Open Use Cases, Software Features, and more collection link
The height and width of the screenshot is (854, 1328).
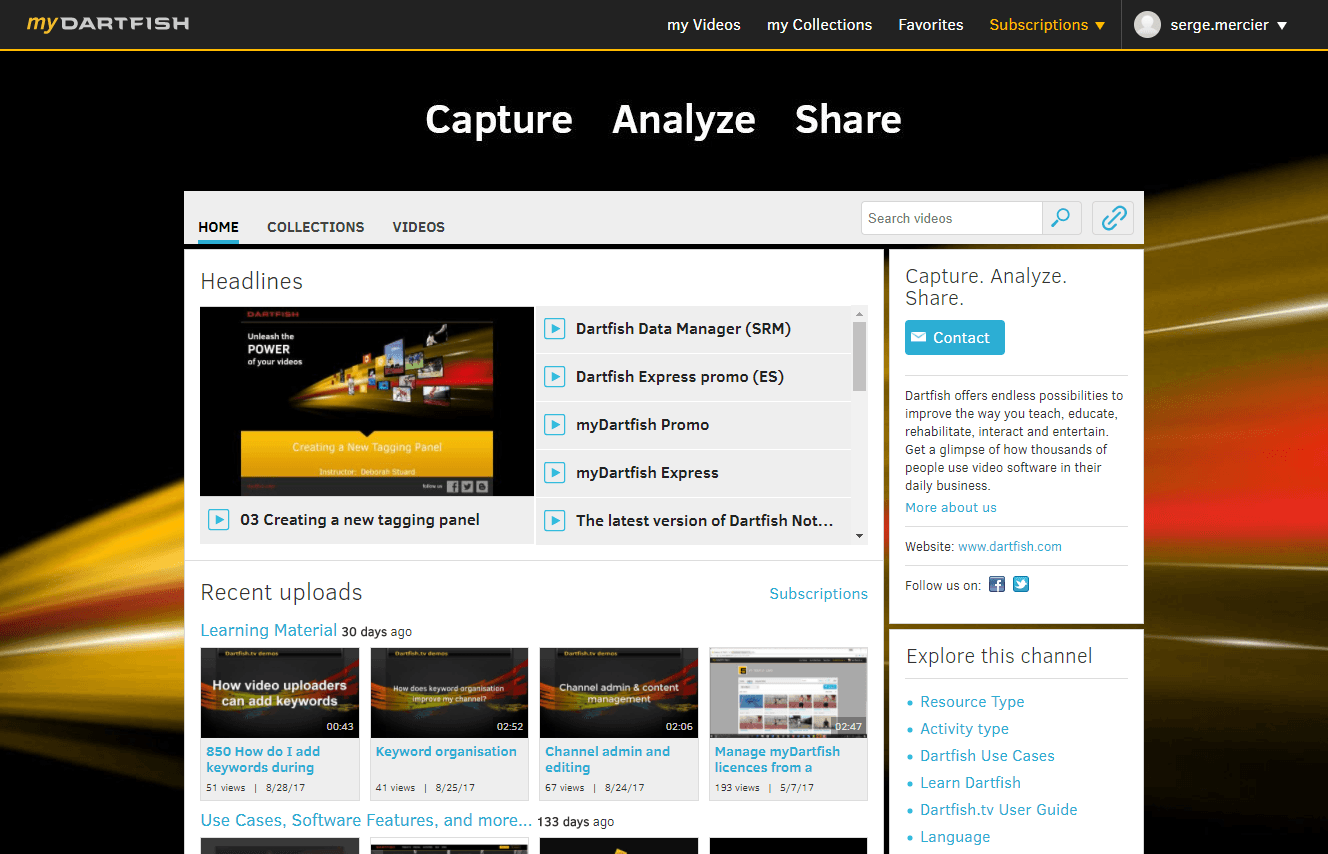[x=366, y=820]
